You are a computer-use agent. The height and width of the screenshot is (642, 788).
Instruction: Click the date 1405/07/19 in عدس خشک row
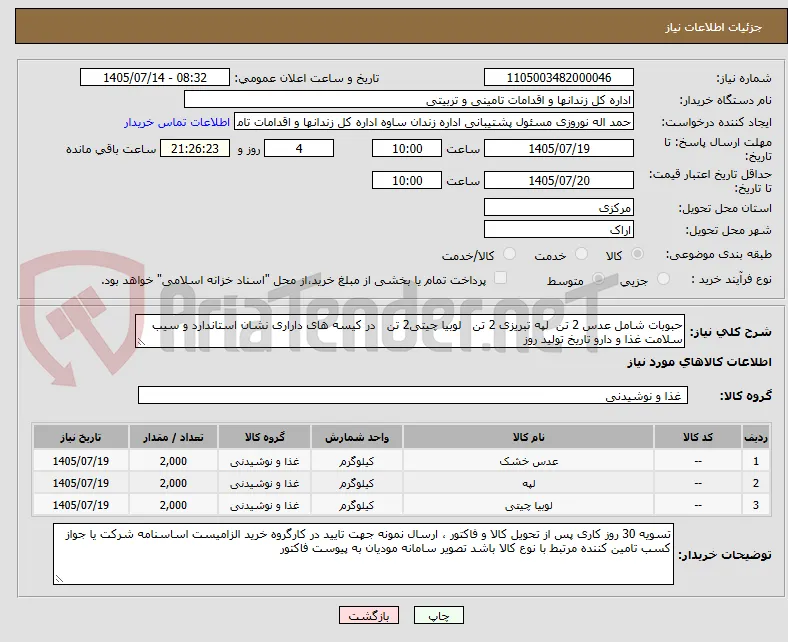[x=80, y=461]
